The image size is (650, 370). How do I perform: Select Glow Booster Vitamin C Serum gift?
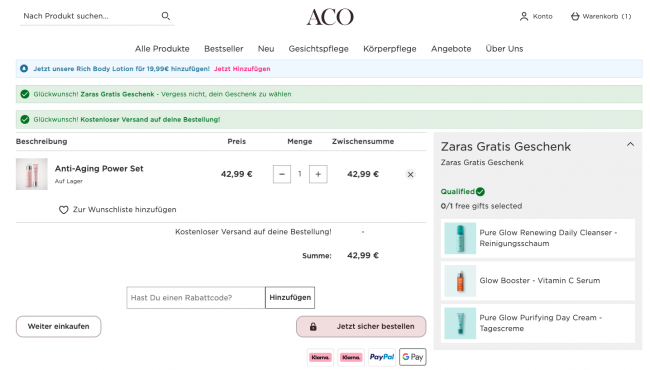click(x=538, y=281)
